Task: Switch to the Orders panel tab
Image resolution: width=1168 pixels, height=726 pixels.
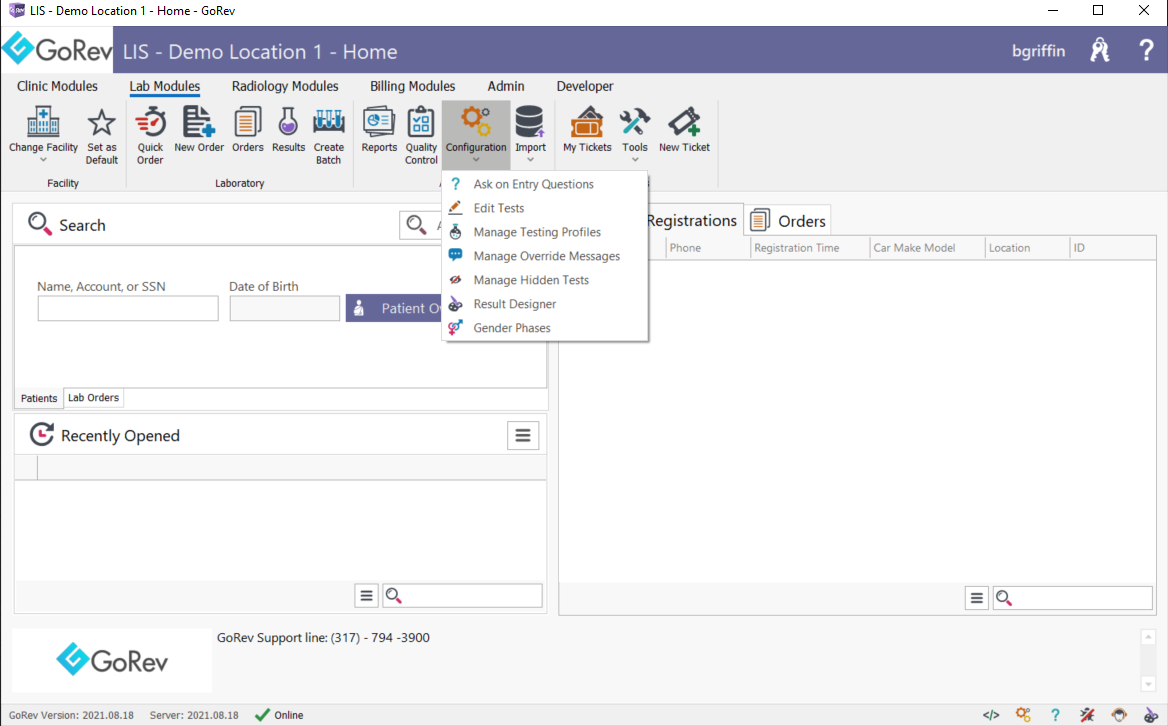Action: pos(788,220)
